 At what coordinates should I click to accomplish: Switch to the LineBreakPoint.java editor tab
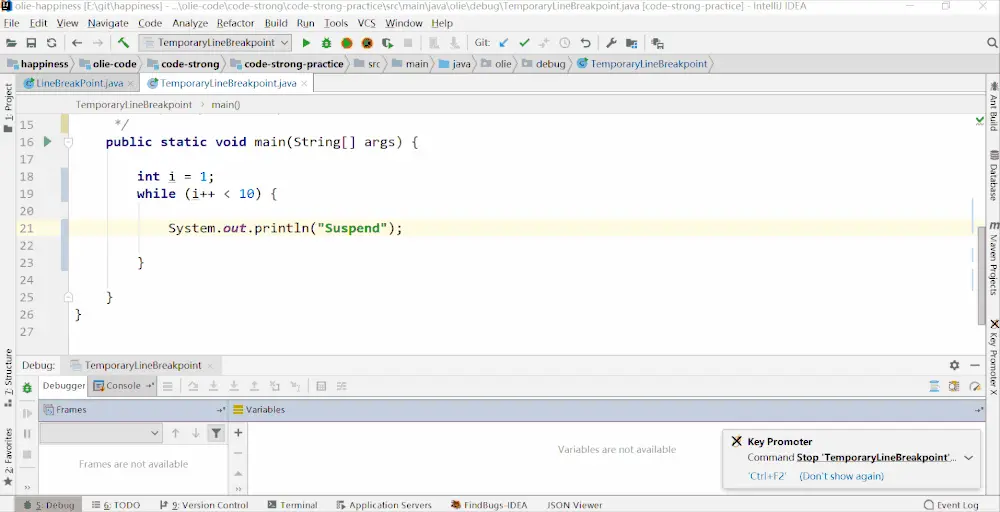pyautogui.click(x=79, y=84)
